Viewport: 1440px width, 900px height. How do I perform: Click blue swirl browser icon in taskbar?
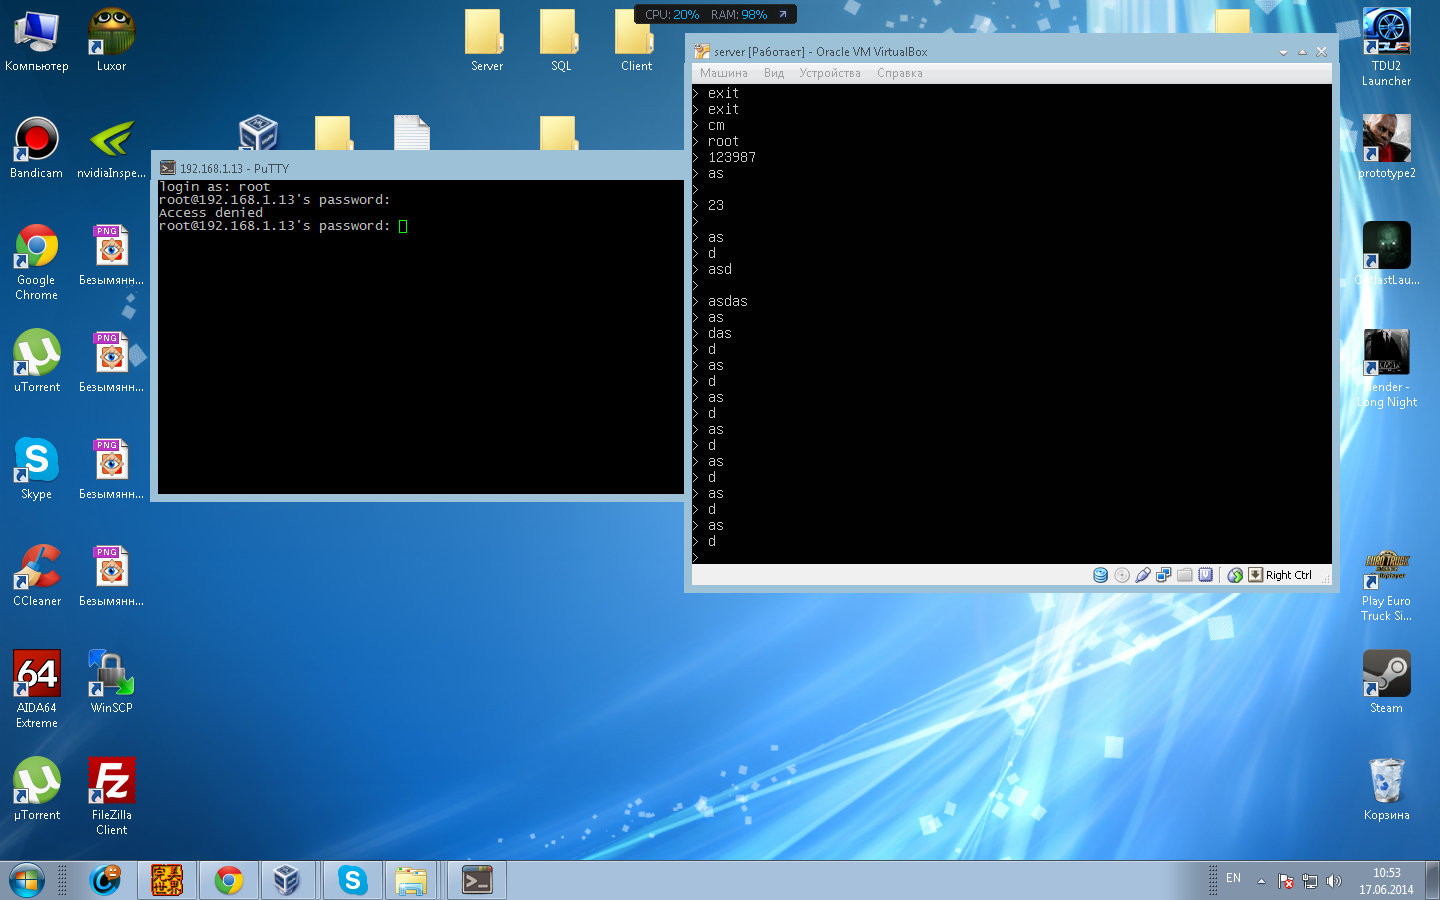point(105,880)
